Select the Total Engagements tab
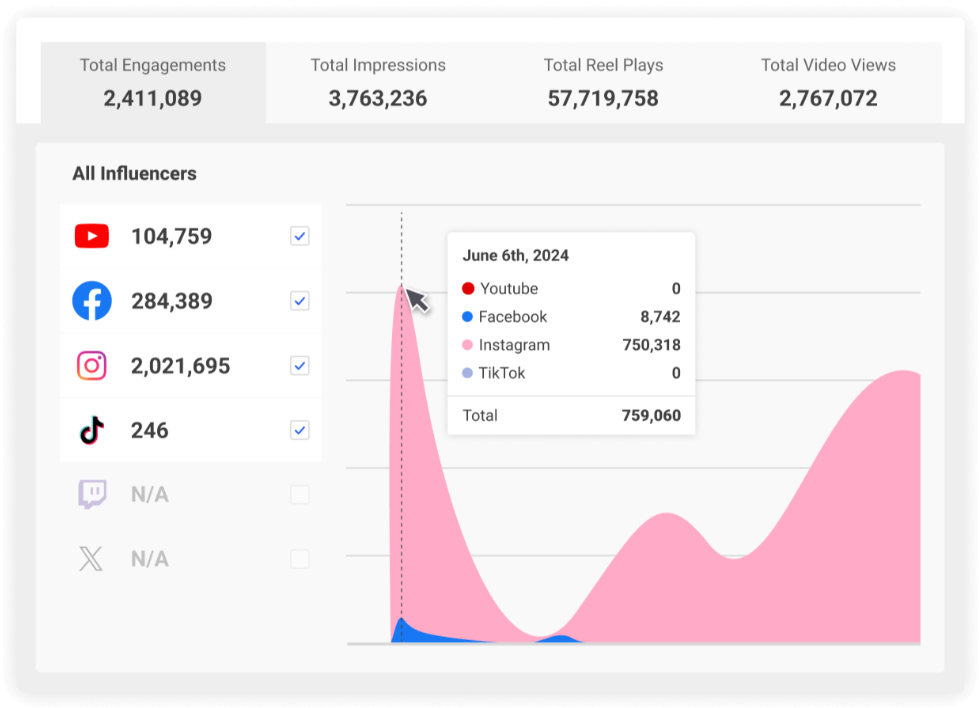 point(153,82)
